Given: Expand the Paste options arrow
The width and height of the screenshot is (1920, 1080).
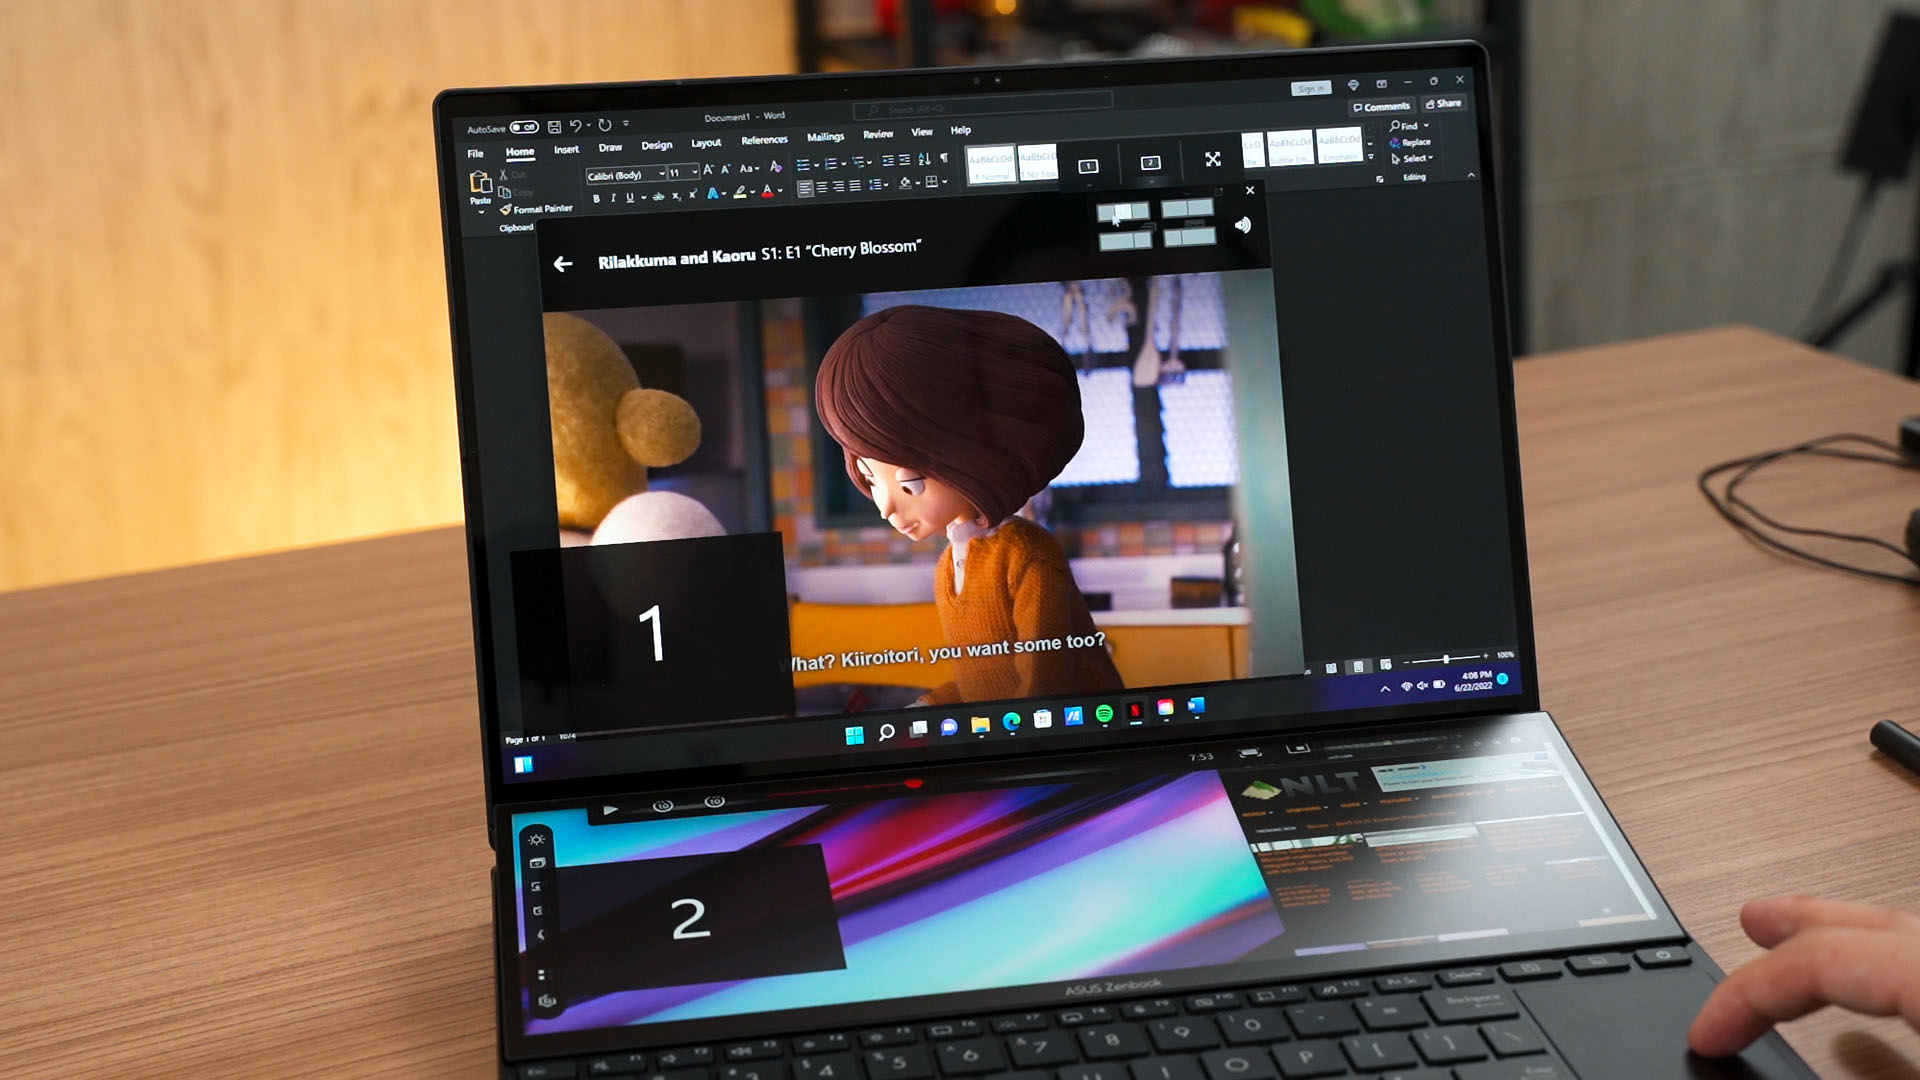Looking at the screenshot, I should [481, 212].
